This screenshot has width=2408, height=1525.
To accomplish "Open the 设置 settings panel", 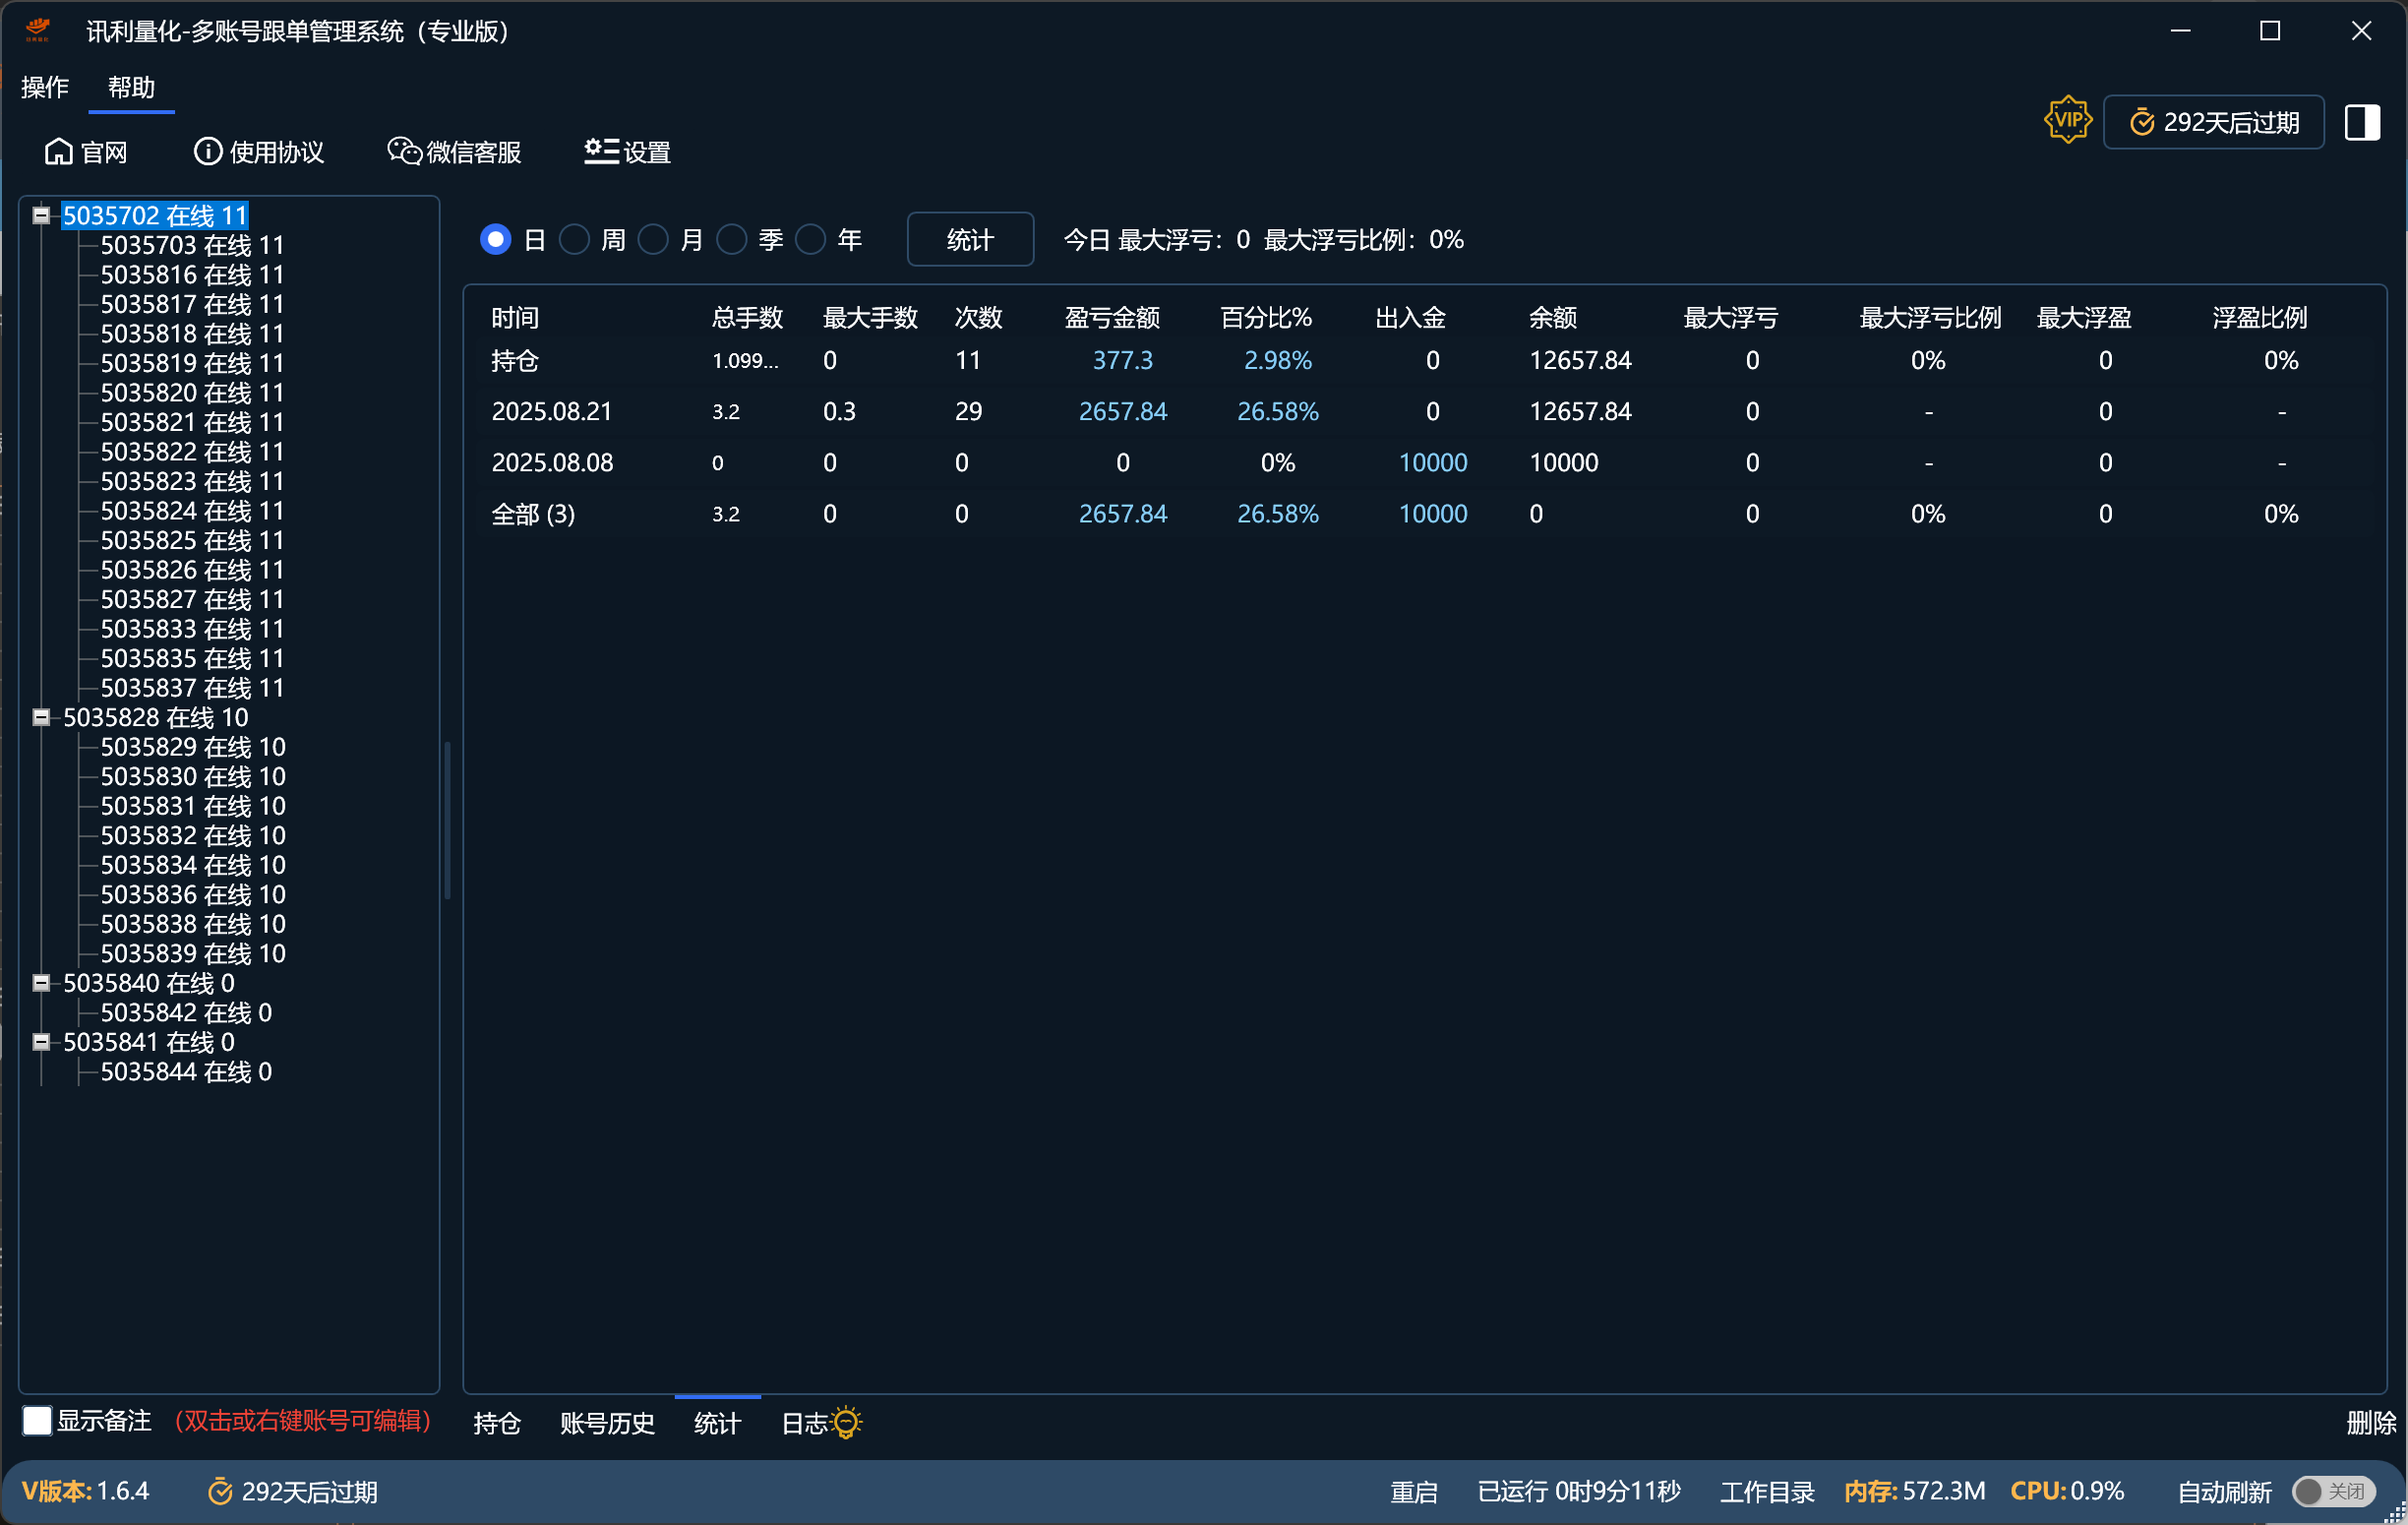I will pos(598,151).
